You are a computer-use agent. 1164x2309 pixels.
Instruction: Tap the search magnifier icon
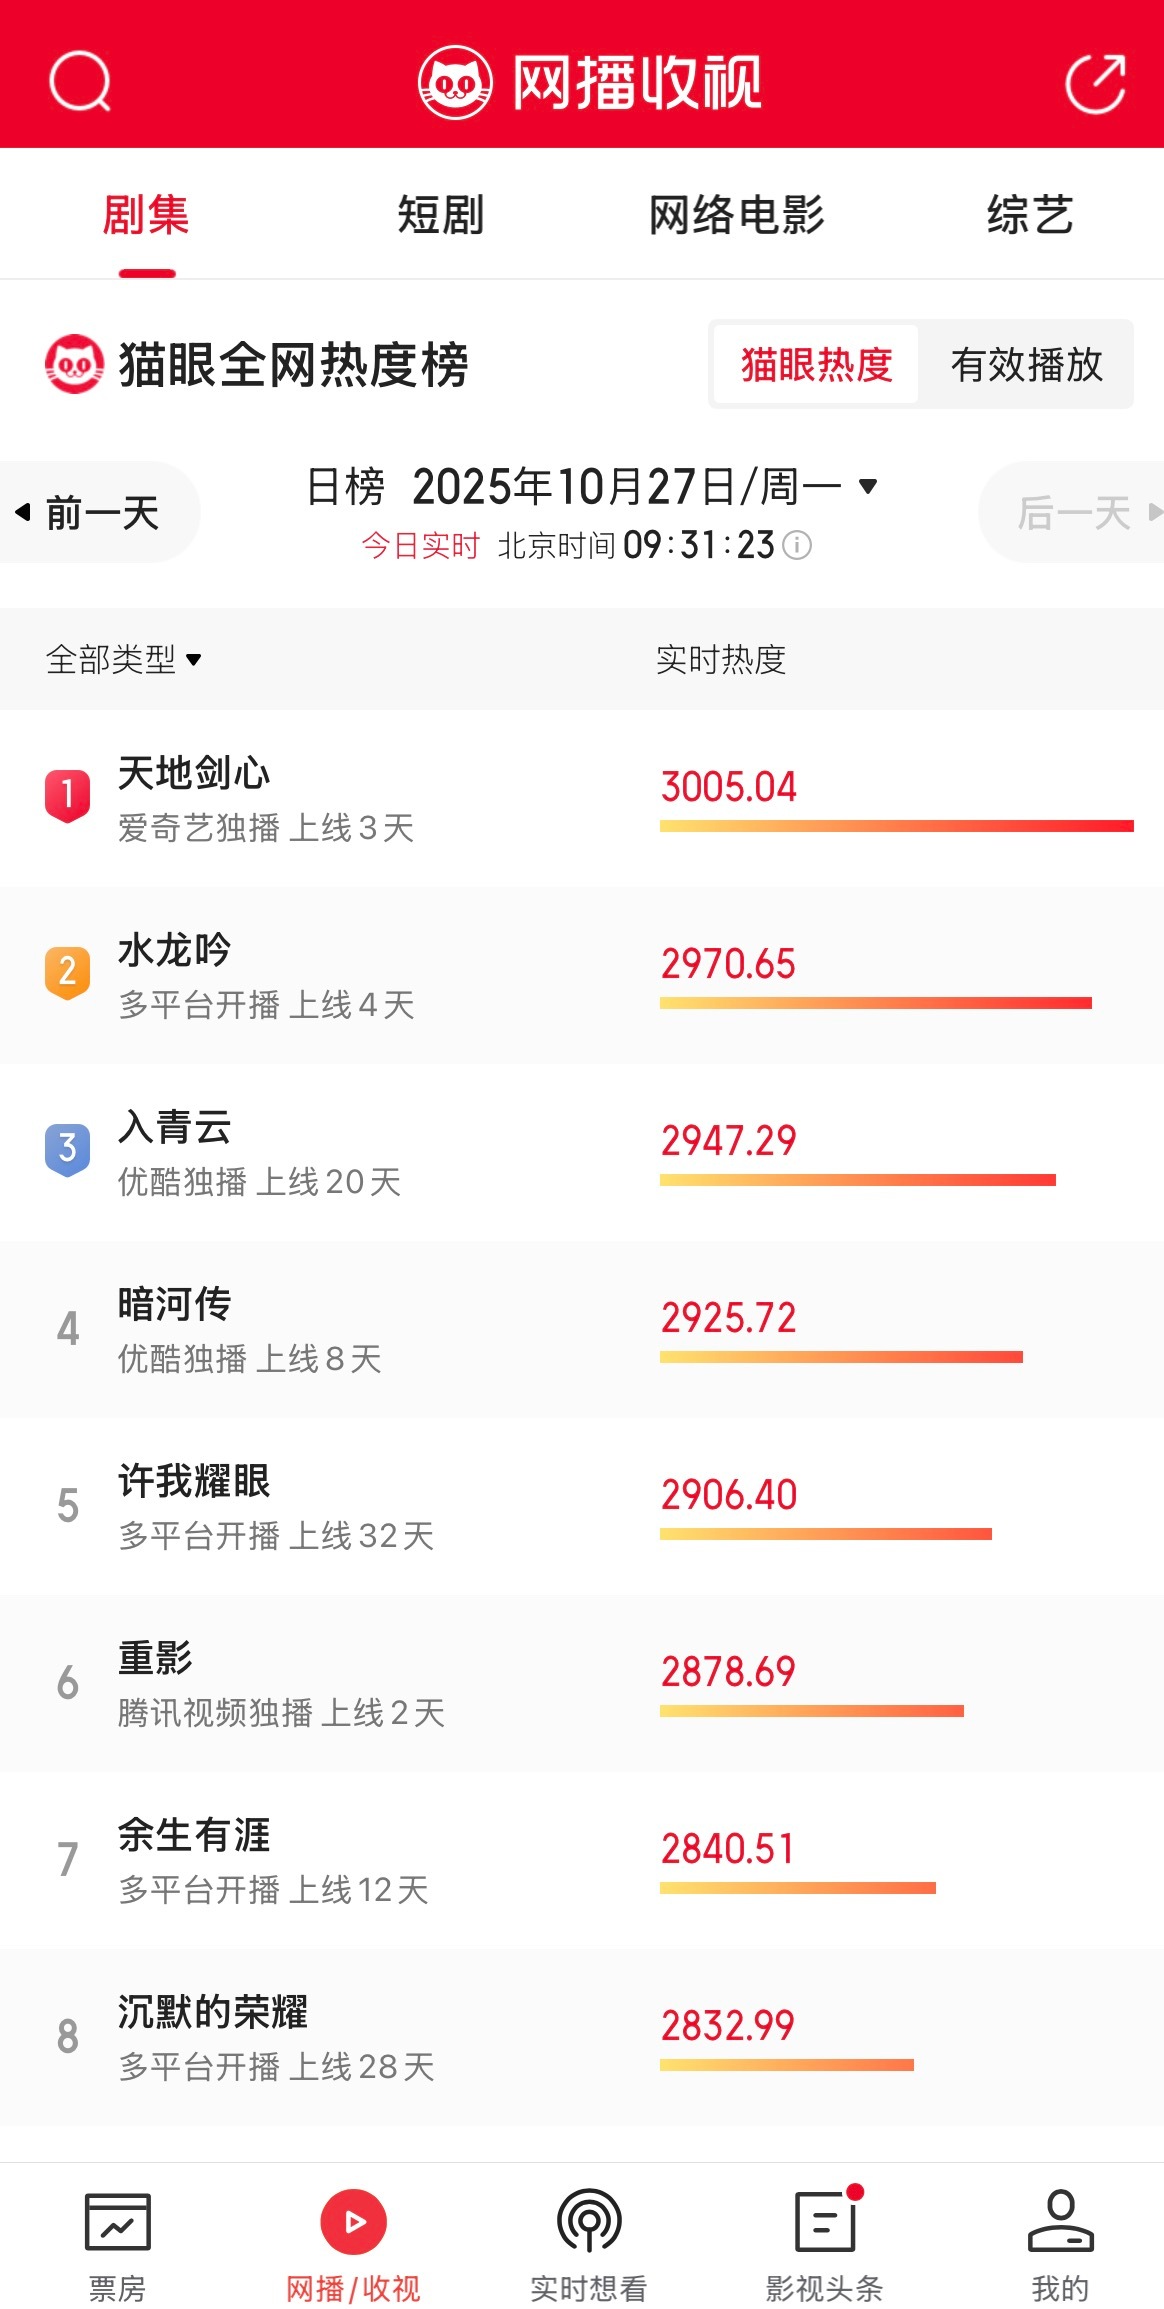click(x=80, y=82)
